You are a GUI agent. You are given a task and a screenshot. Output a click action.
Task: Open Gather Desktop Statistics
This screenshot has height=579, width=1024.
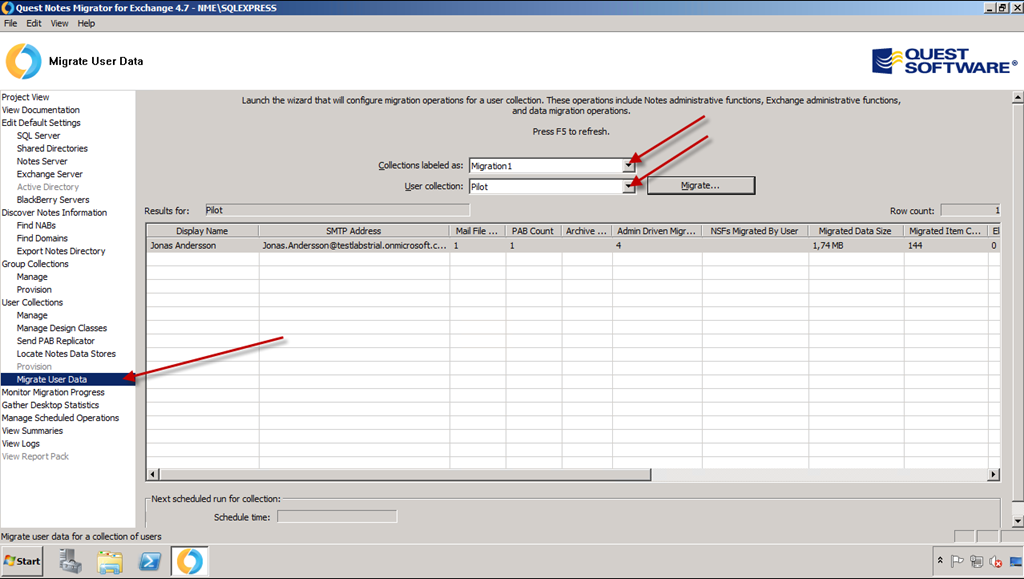click(x=50, y=405)
